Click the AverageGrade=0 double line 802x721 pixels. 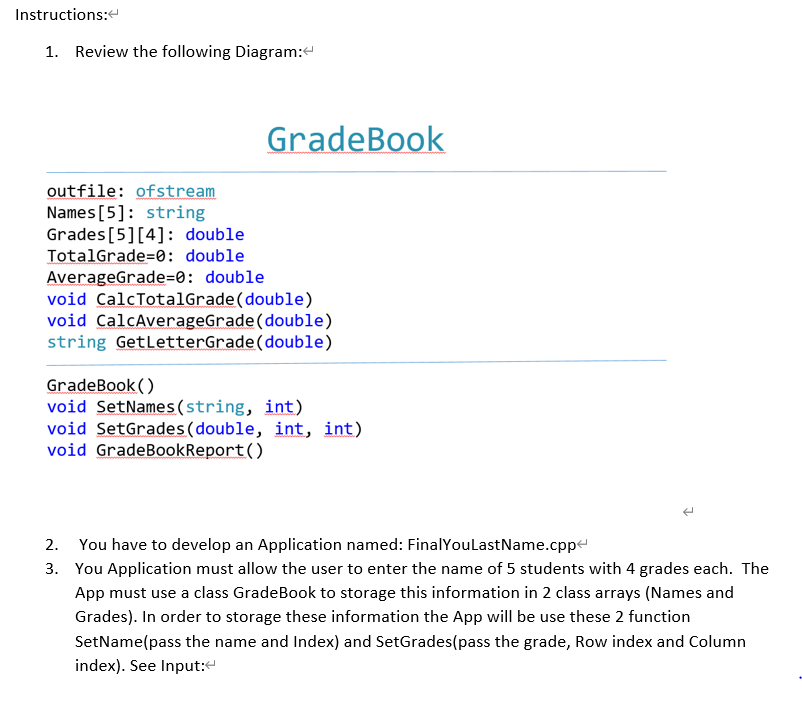154,277
